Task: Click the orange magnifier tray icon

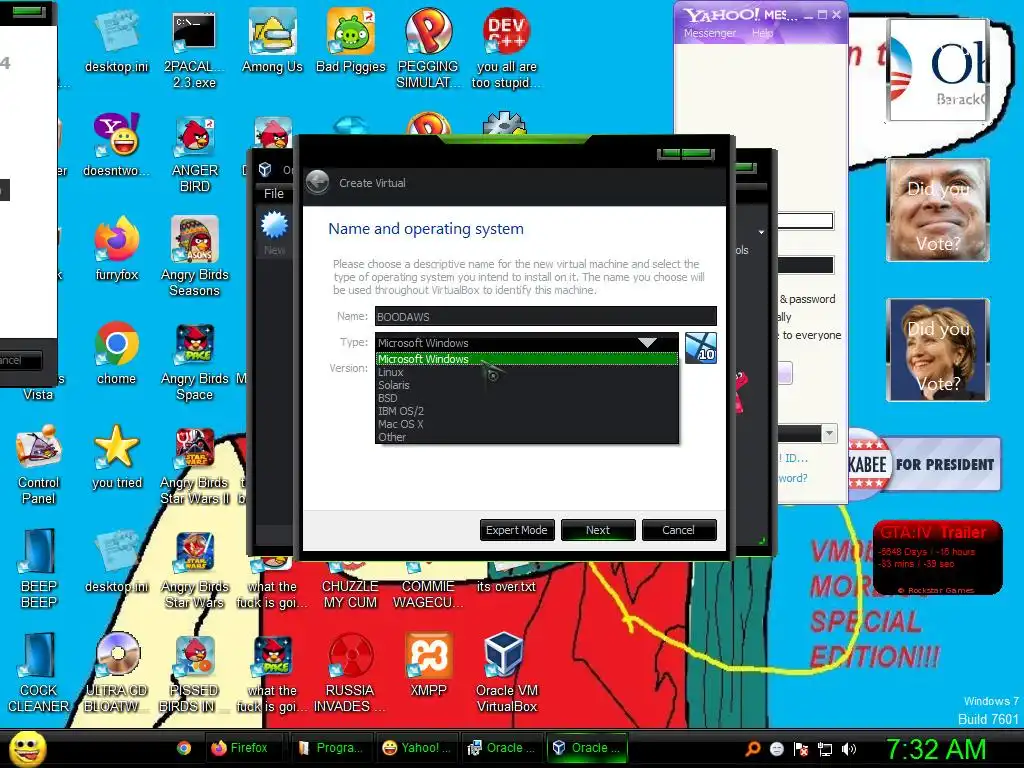Action: click(753, 749)
